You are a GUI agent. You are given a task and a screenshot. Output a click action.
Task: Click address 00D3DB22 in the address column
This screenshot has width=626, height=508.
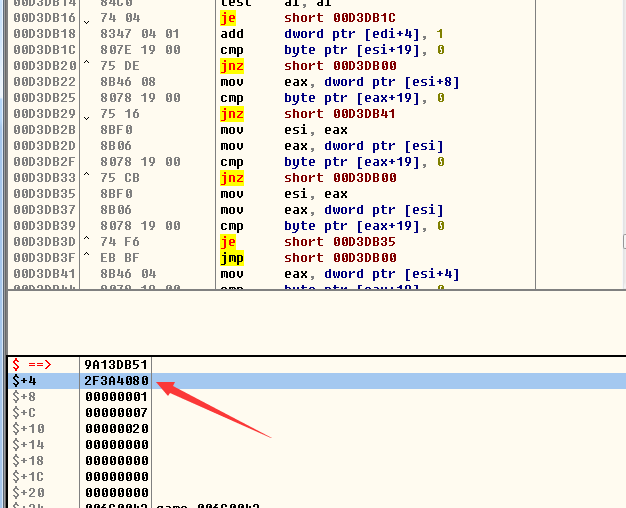coord(44,82)
